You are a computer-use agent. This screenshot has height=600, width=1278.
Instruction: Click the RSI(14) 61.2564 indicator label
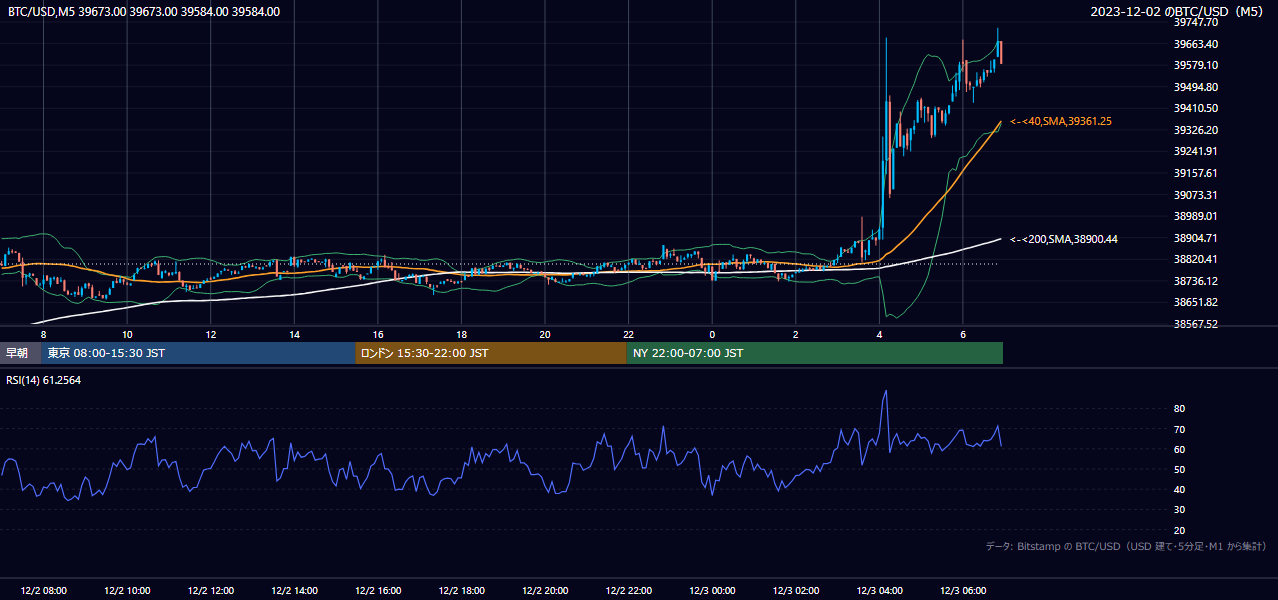(44, 381)
